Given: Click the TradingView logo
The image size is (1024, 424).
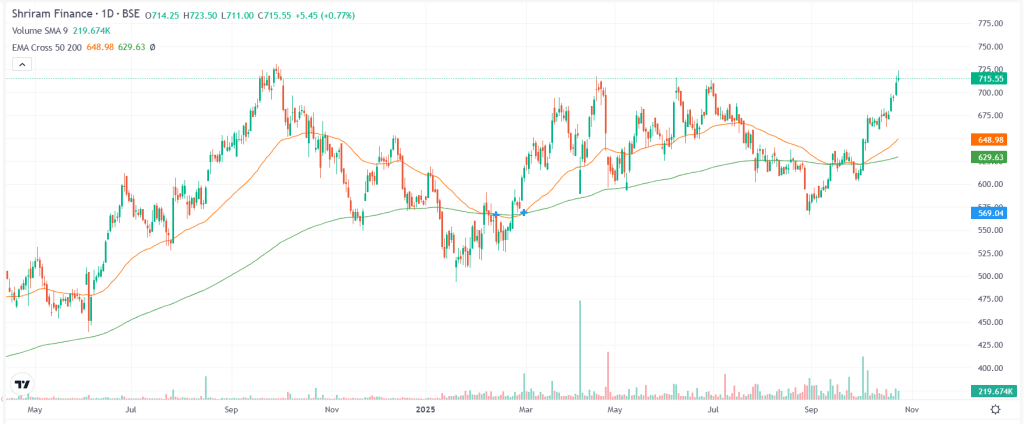Looking at the screenshot, I should coord(21,384).
